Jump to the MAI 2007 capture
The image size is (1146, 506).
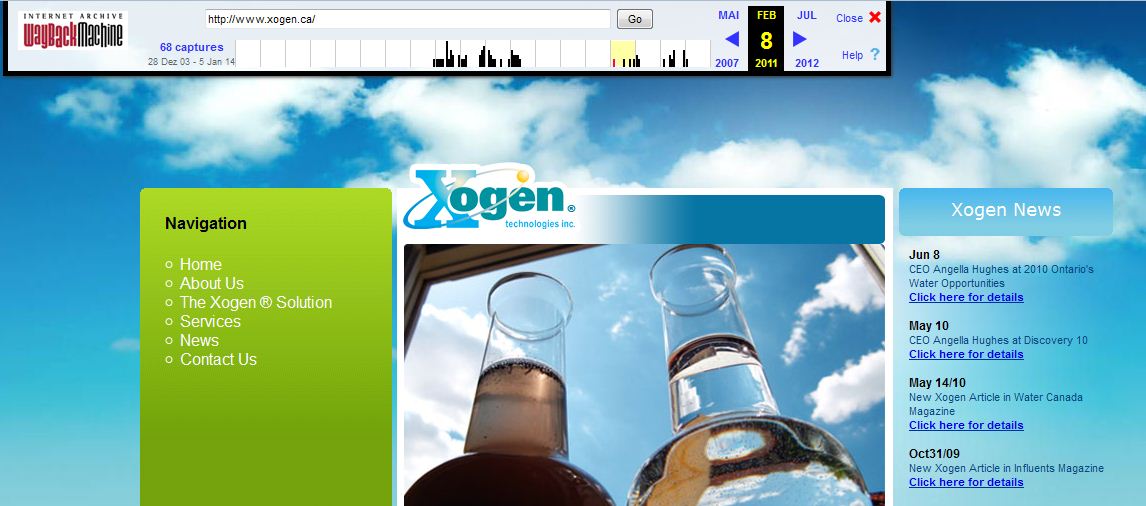tap(728, 15)
